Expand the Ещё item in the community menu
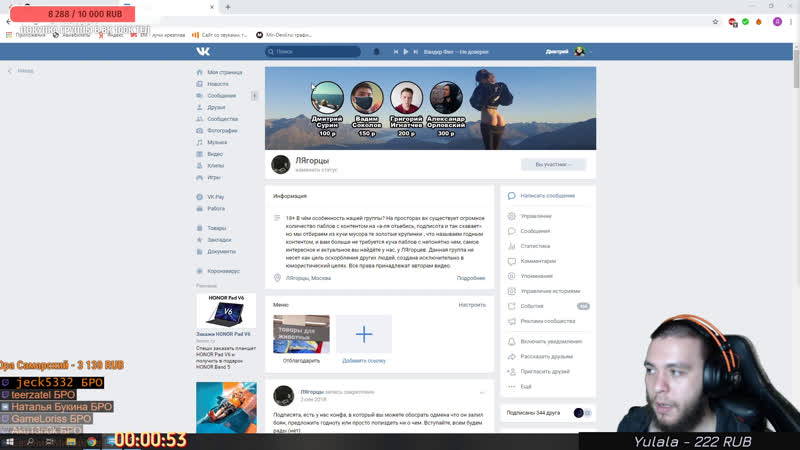Screen dimensions: 800x450 pos(525,386)
